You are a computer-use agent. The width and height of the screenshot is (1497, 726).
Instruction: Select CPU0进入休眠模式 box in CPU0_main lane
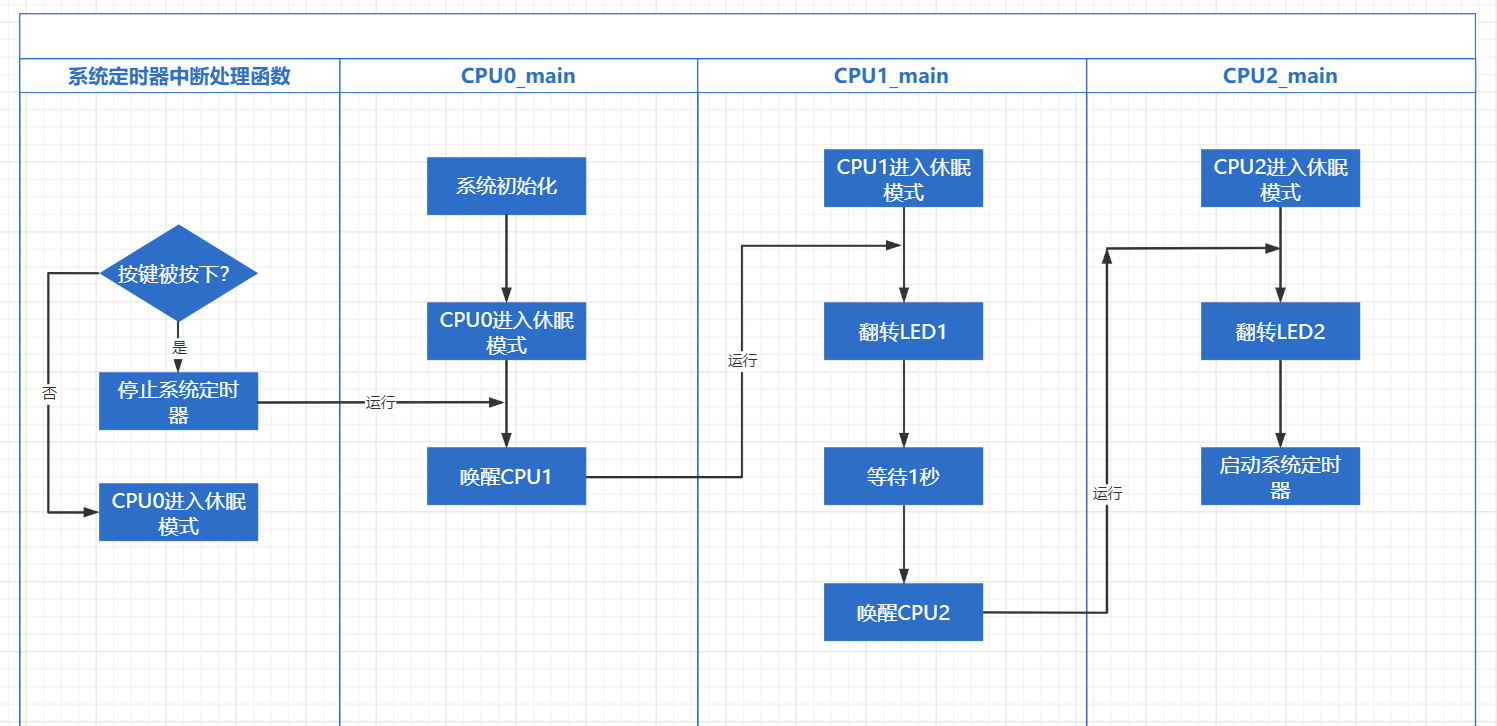506,331
